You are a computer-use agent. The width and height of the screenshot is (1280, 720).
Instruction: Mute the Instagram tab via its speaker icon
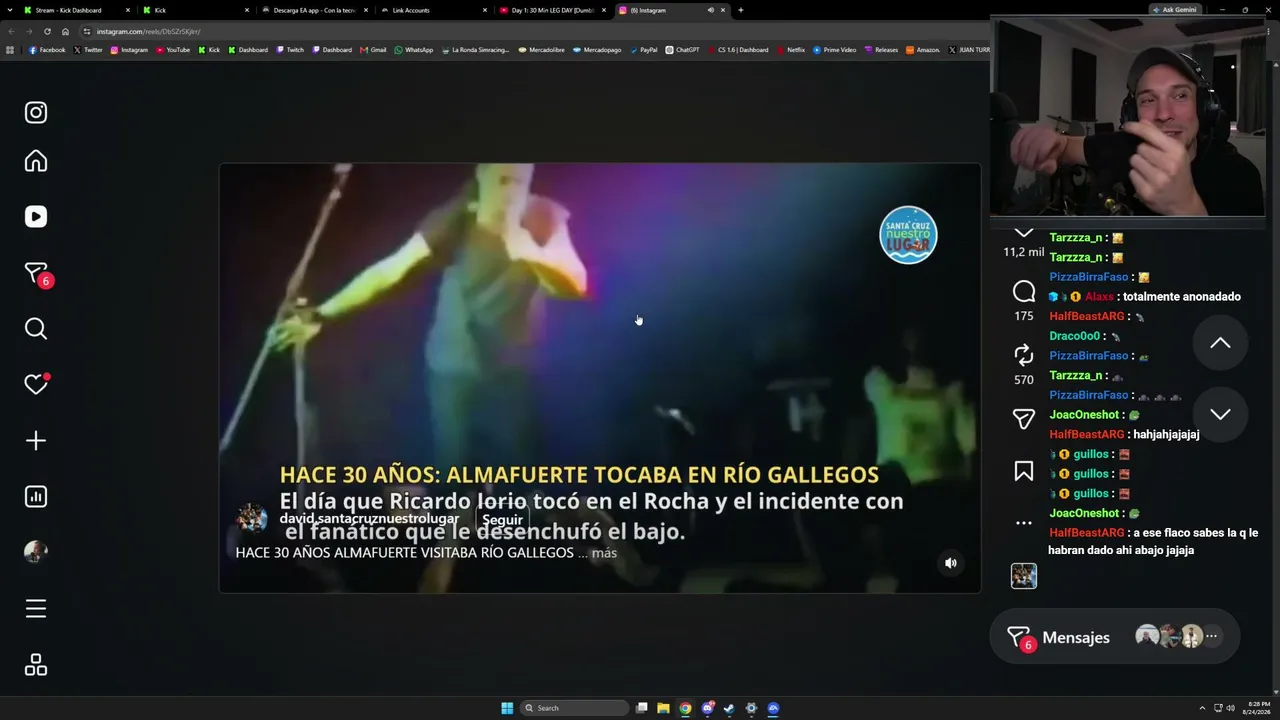[x=710, y=10]
